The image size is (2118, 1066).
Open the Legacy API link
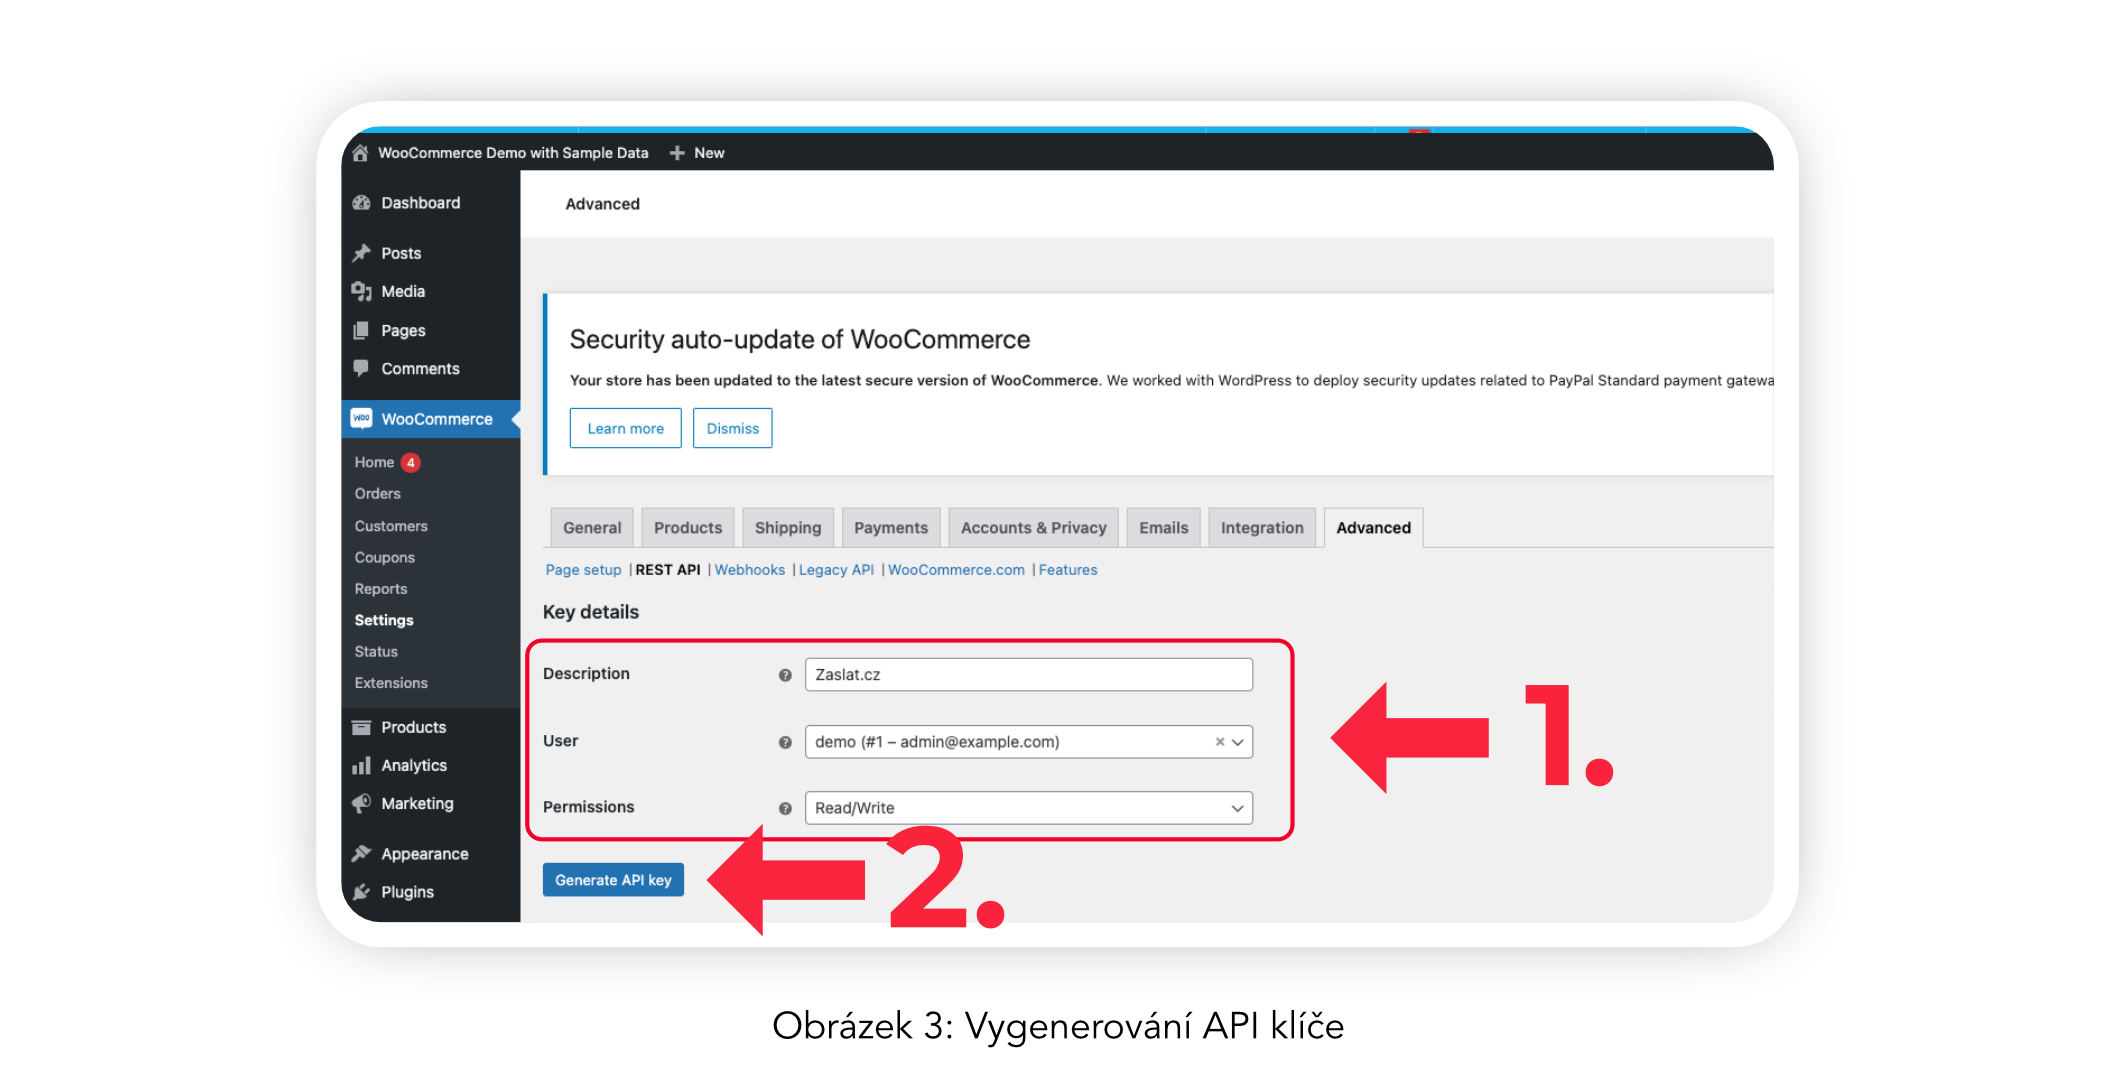pyautogui.click(x=836, y=570)
